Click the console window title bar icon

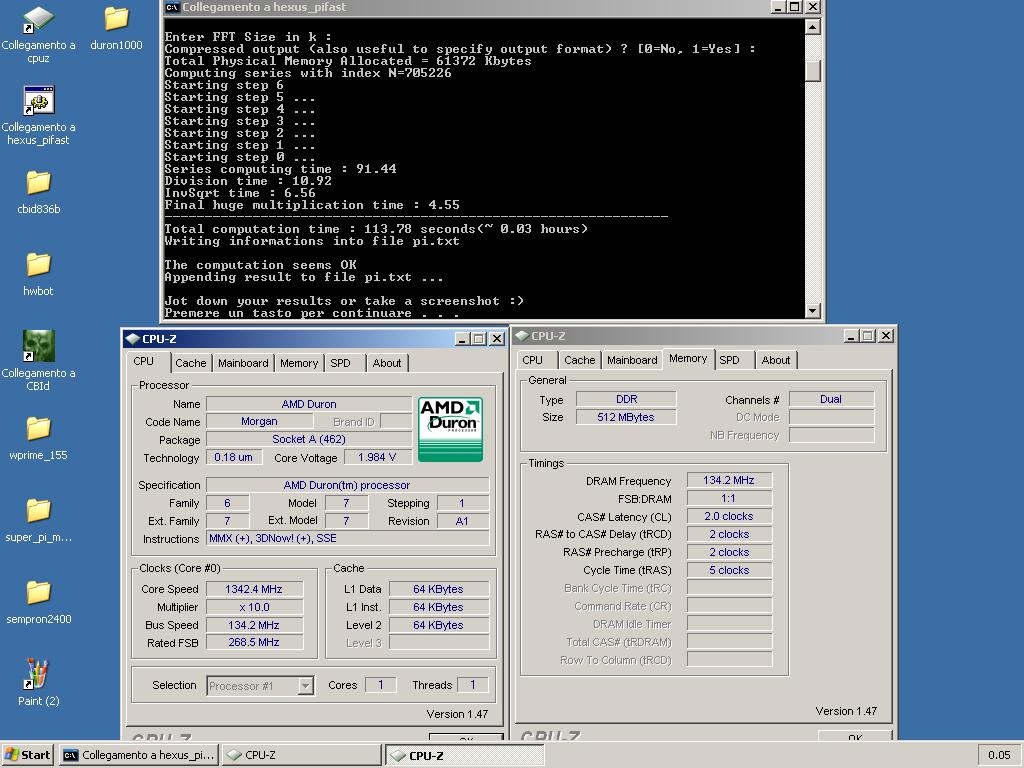click(x=172, y=7)
